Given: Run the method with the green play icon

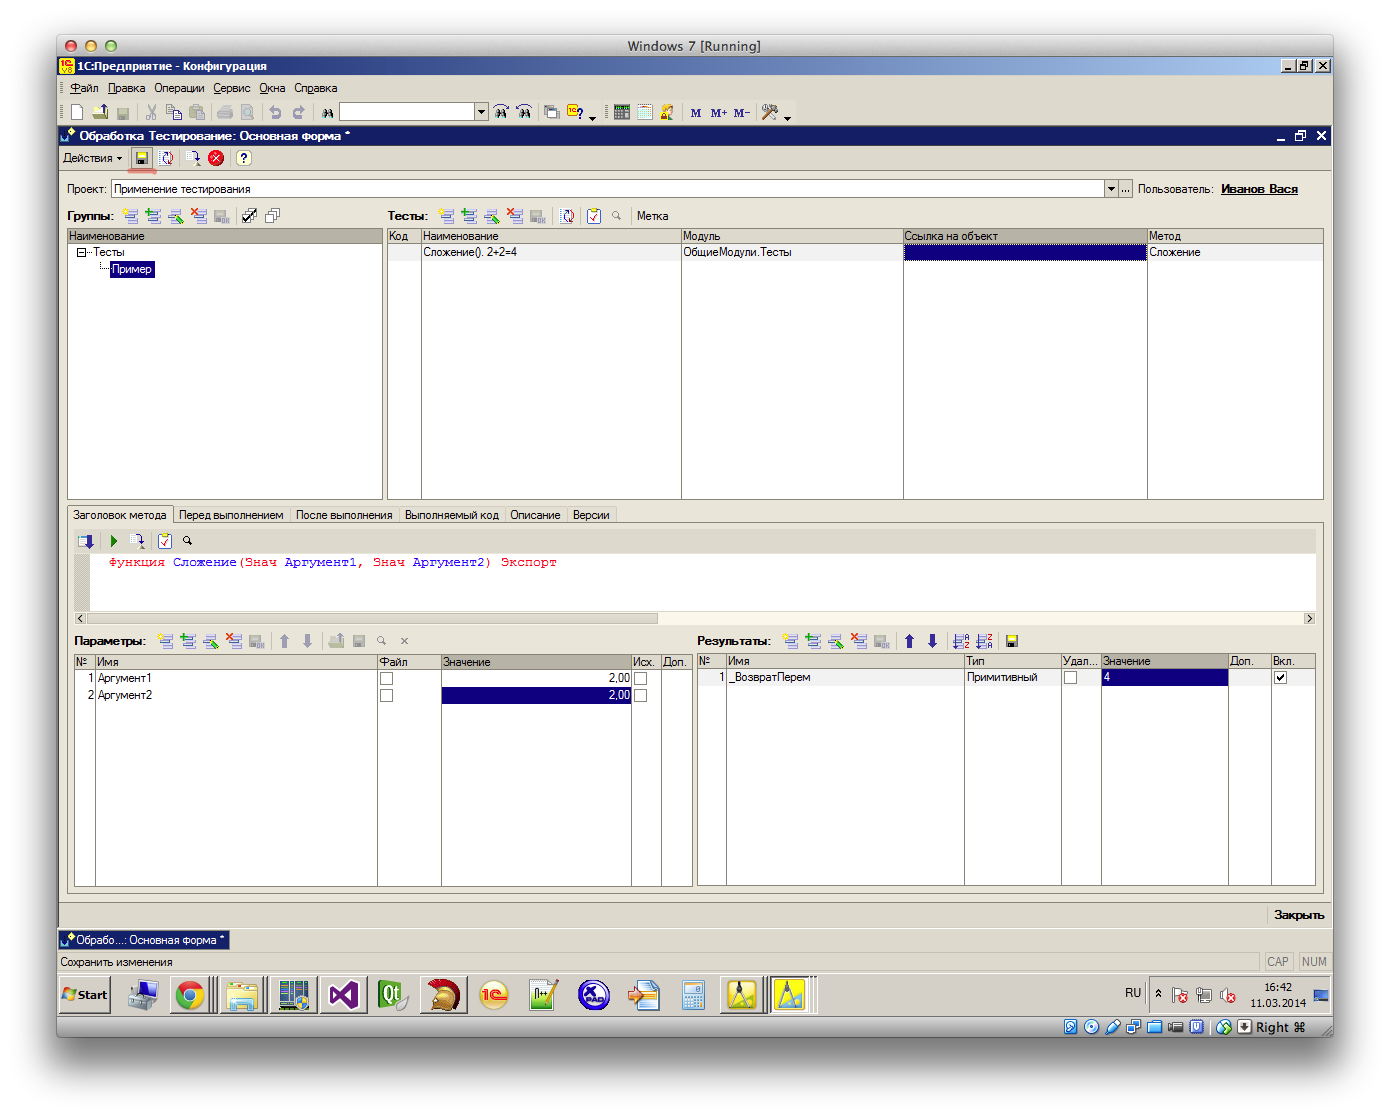Looking at the screenshot, I should point(114,541).
